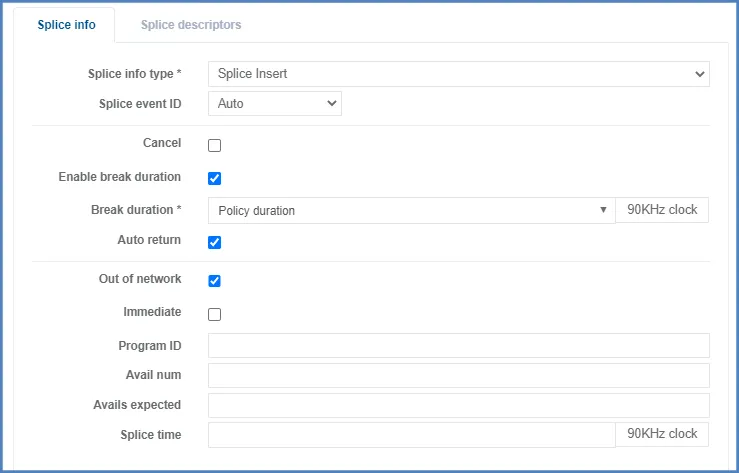
Task: Open the Splice event ID Auto dropdown
Action: tap(275, 104)
